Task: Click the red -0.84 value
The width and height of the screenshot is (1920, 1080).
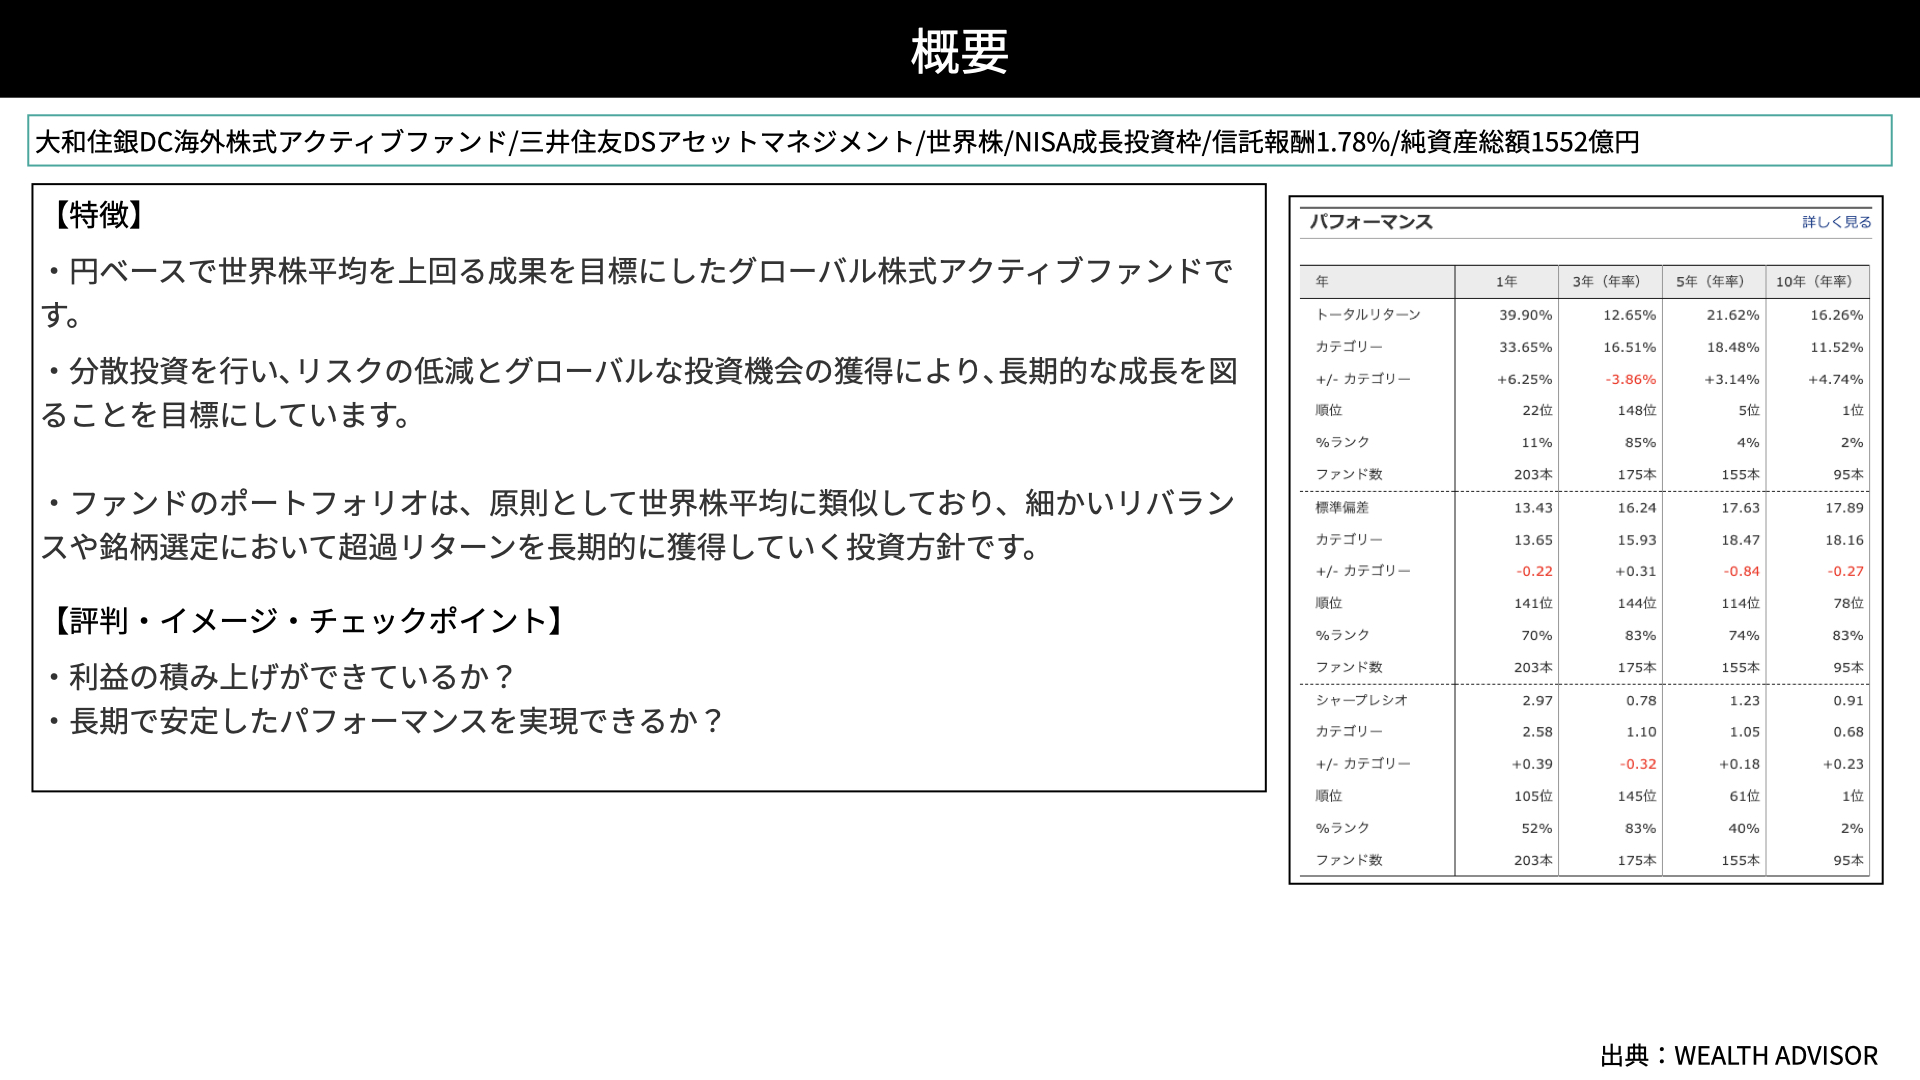Action: point(1742,572)
